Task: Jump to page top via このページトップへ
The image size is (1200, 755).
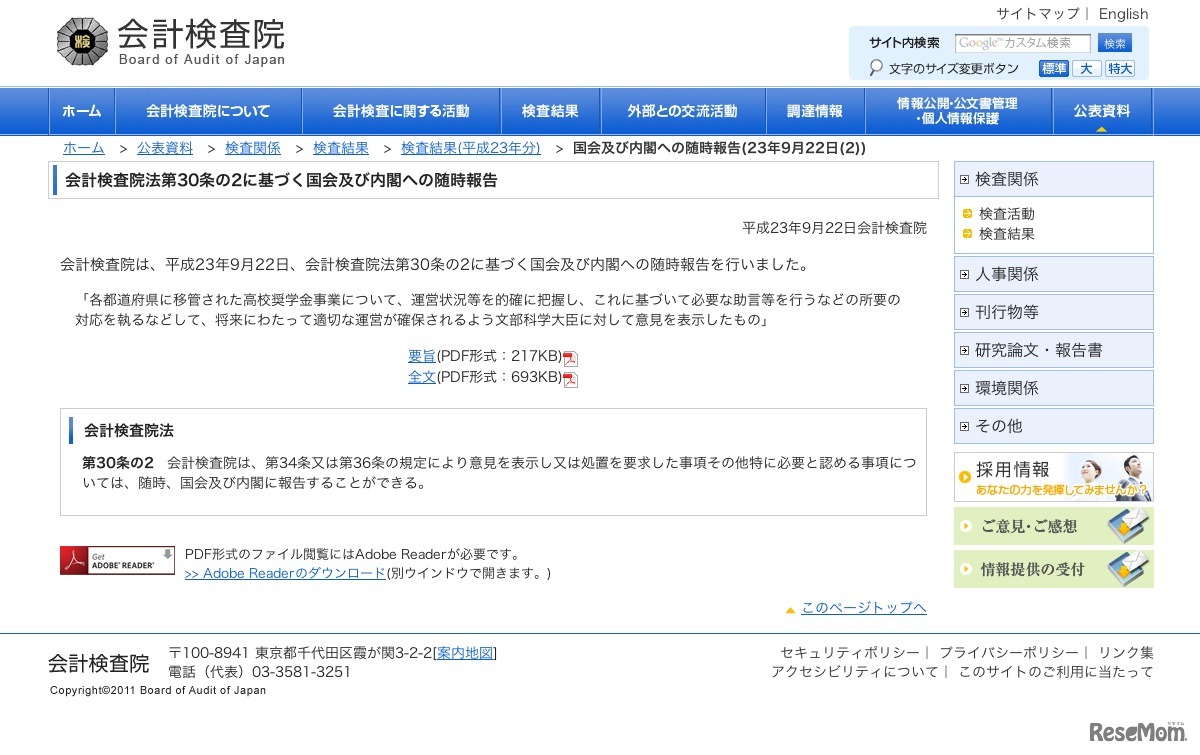Action: pos(863,607)
